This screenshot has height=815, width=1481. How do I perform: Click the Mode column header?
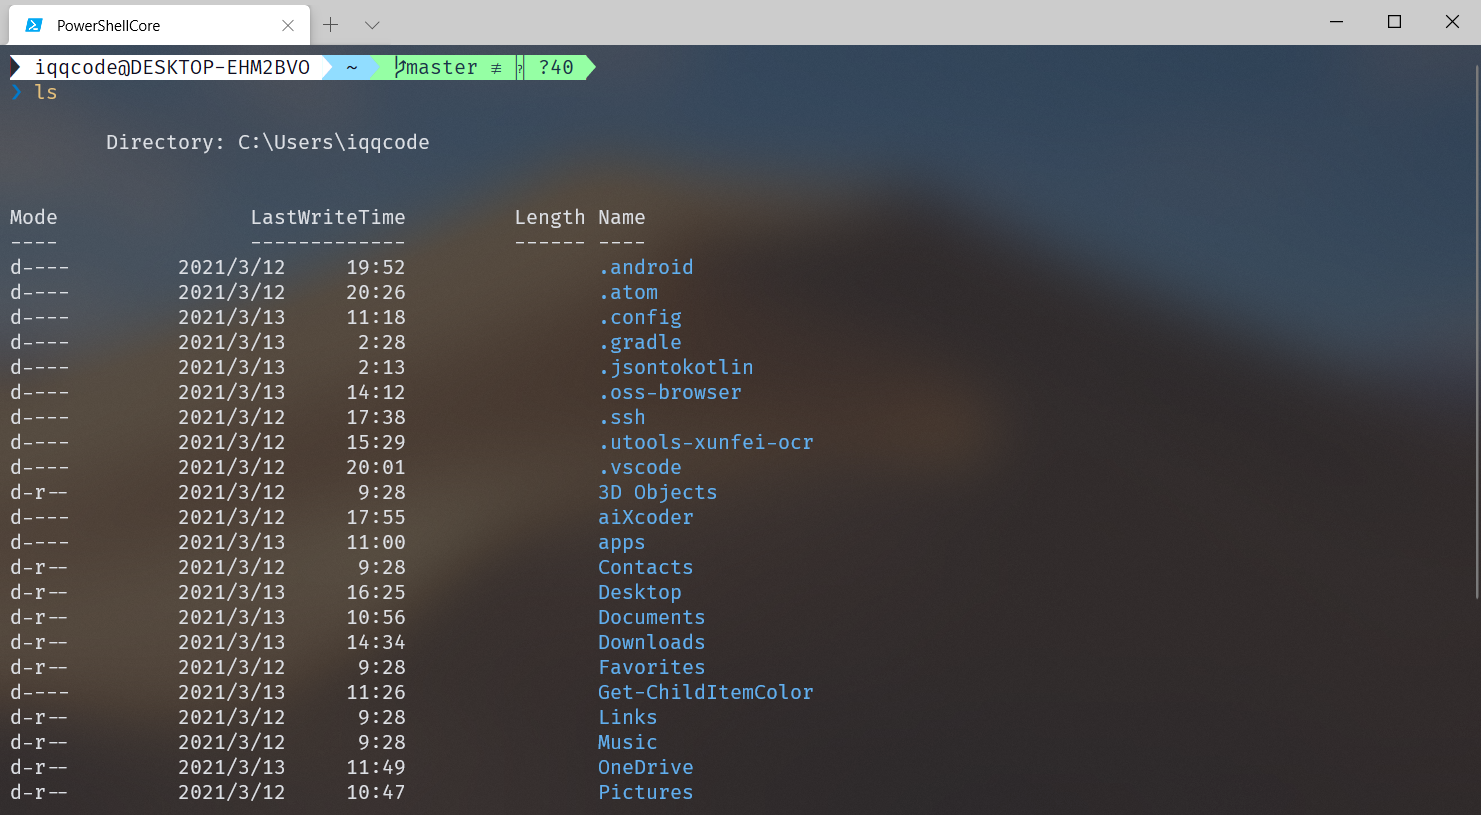coord(34,217)
